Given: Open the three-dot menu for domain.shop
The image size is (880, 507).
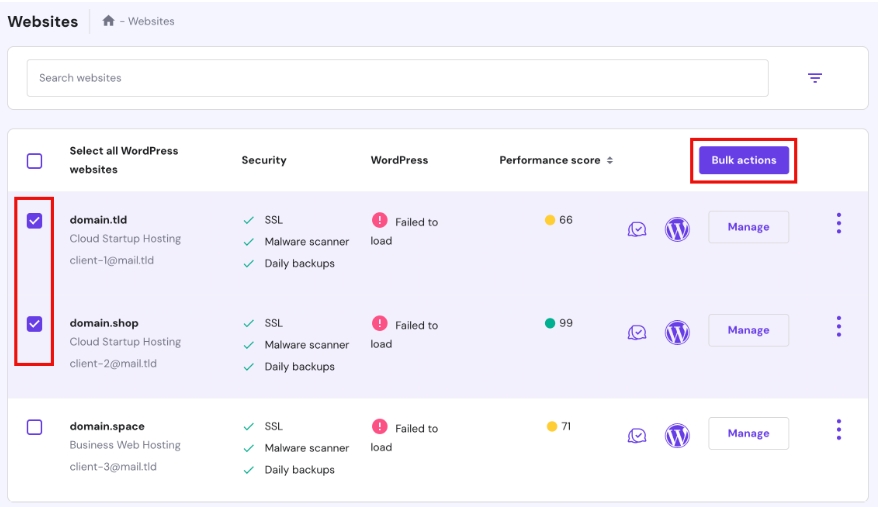Looking at the screenshot, I should [838, 327].
